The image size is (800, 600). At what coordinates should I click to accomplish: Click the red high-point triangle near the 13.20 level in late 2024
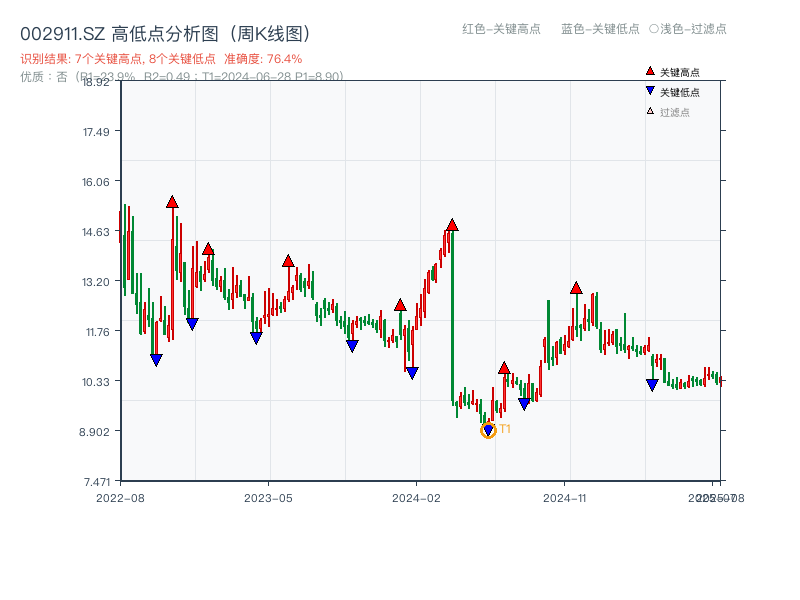tap(576, 287)
